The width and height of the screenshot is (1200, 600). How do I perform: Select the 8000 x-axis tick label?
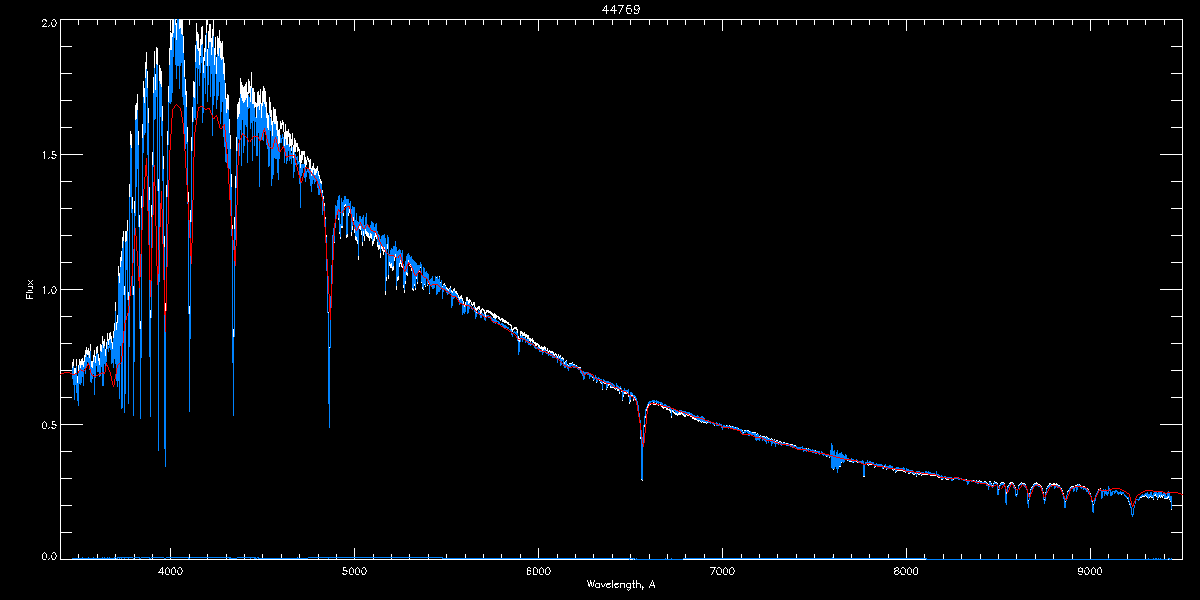click(x=906, y=571)
